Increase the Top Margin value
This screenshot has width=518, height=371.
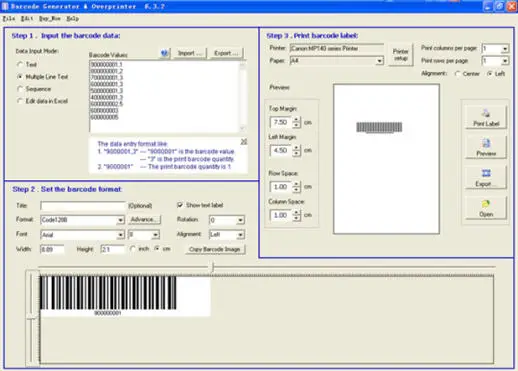[x=296, y=119]
